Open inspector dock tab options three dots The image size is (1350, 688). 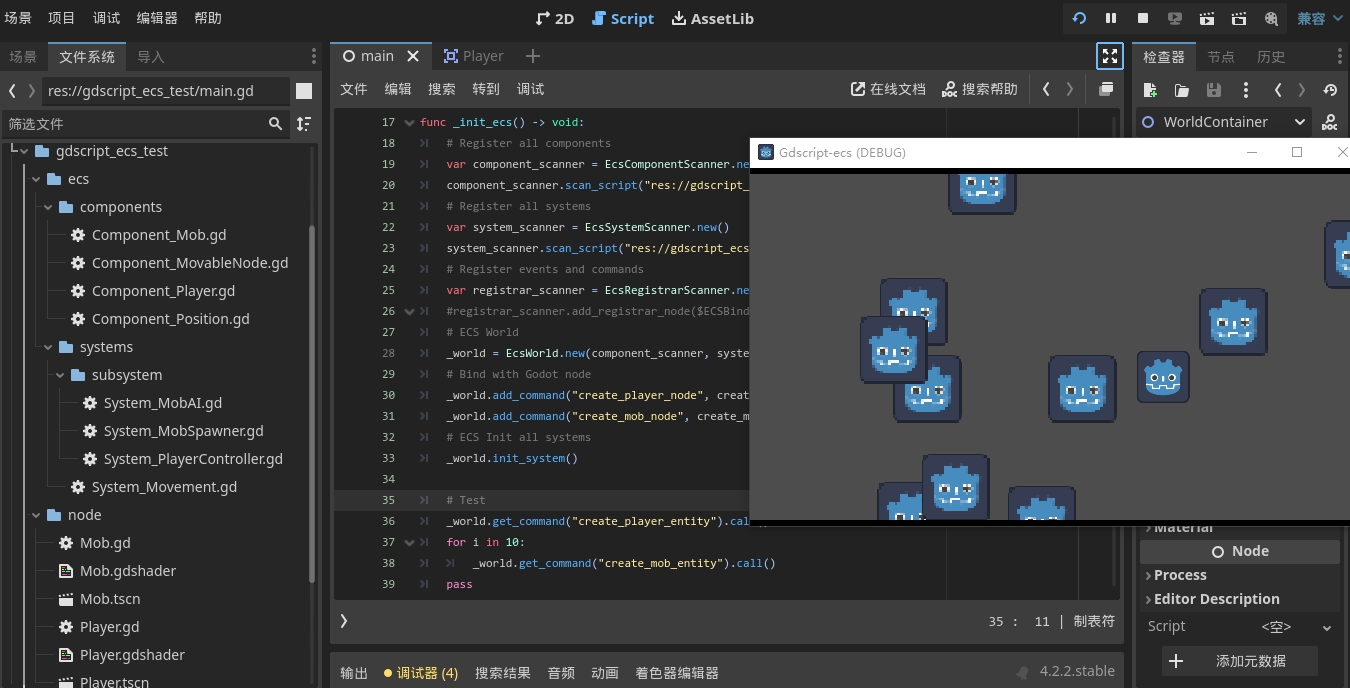[x=1340, y=56]
